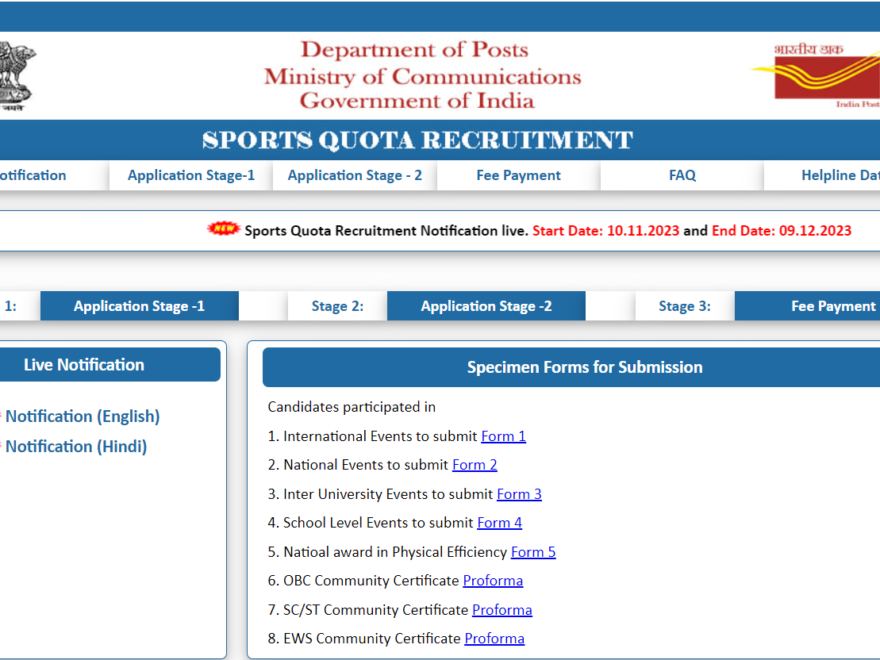The image size is (880, 660).
Task: Click the India Post logo
Action: 820,75
